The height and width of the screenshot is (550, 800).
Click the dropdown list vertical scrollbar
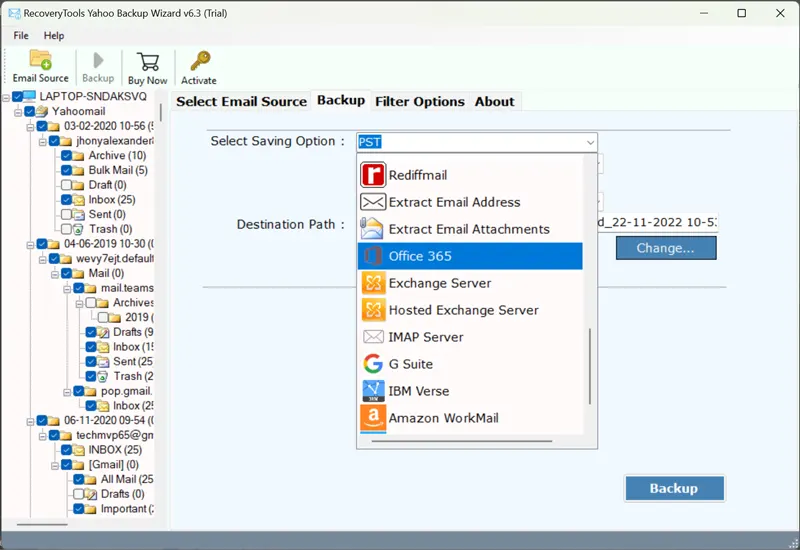[589, 370]
